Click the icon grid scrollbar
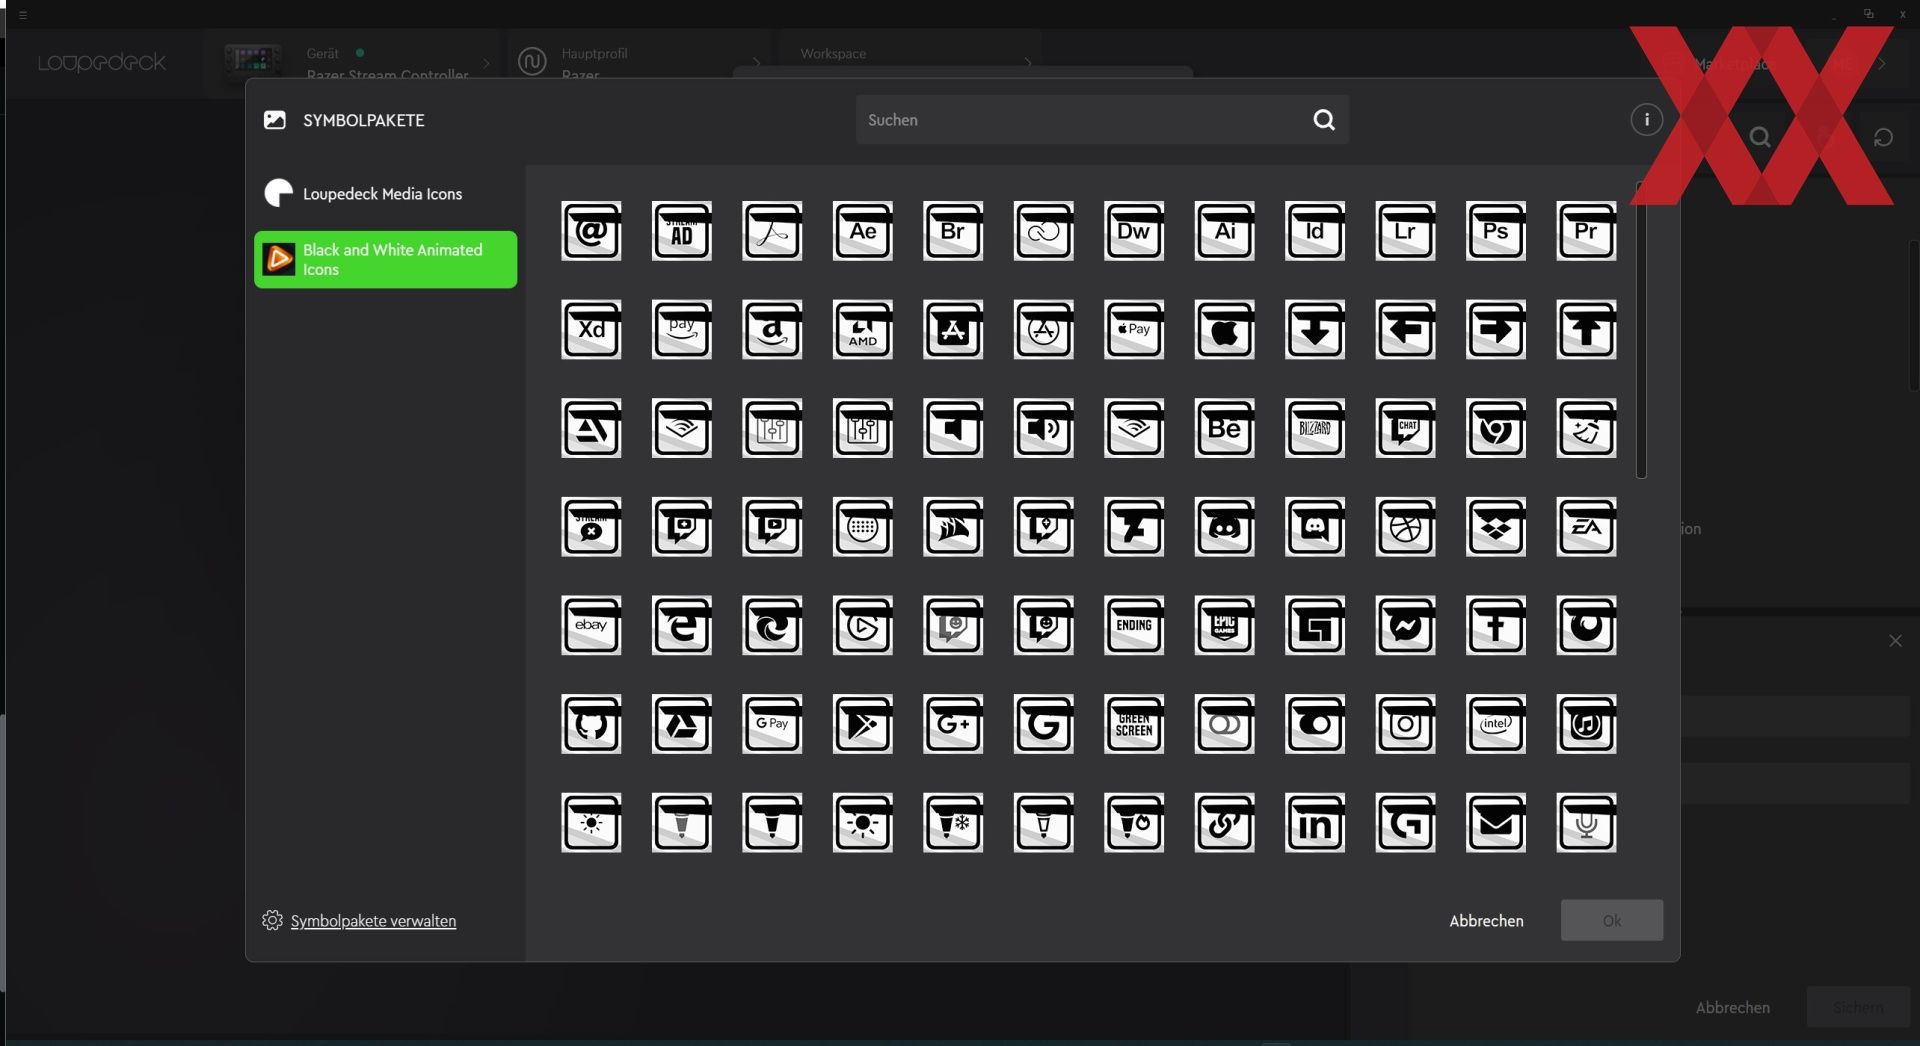This screenshot has height=1046, width=1920. (x=1641, y=330)
